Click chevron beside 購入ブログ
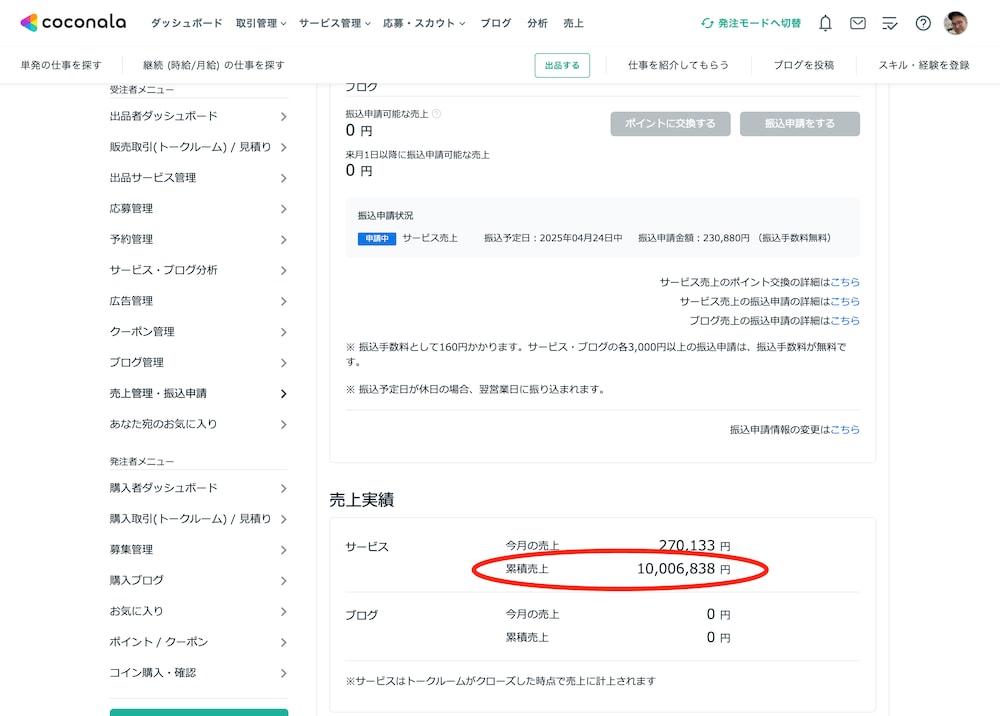This screenshot has width=1000, height=716. (x=283, y=581)
